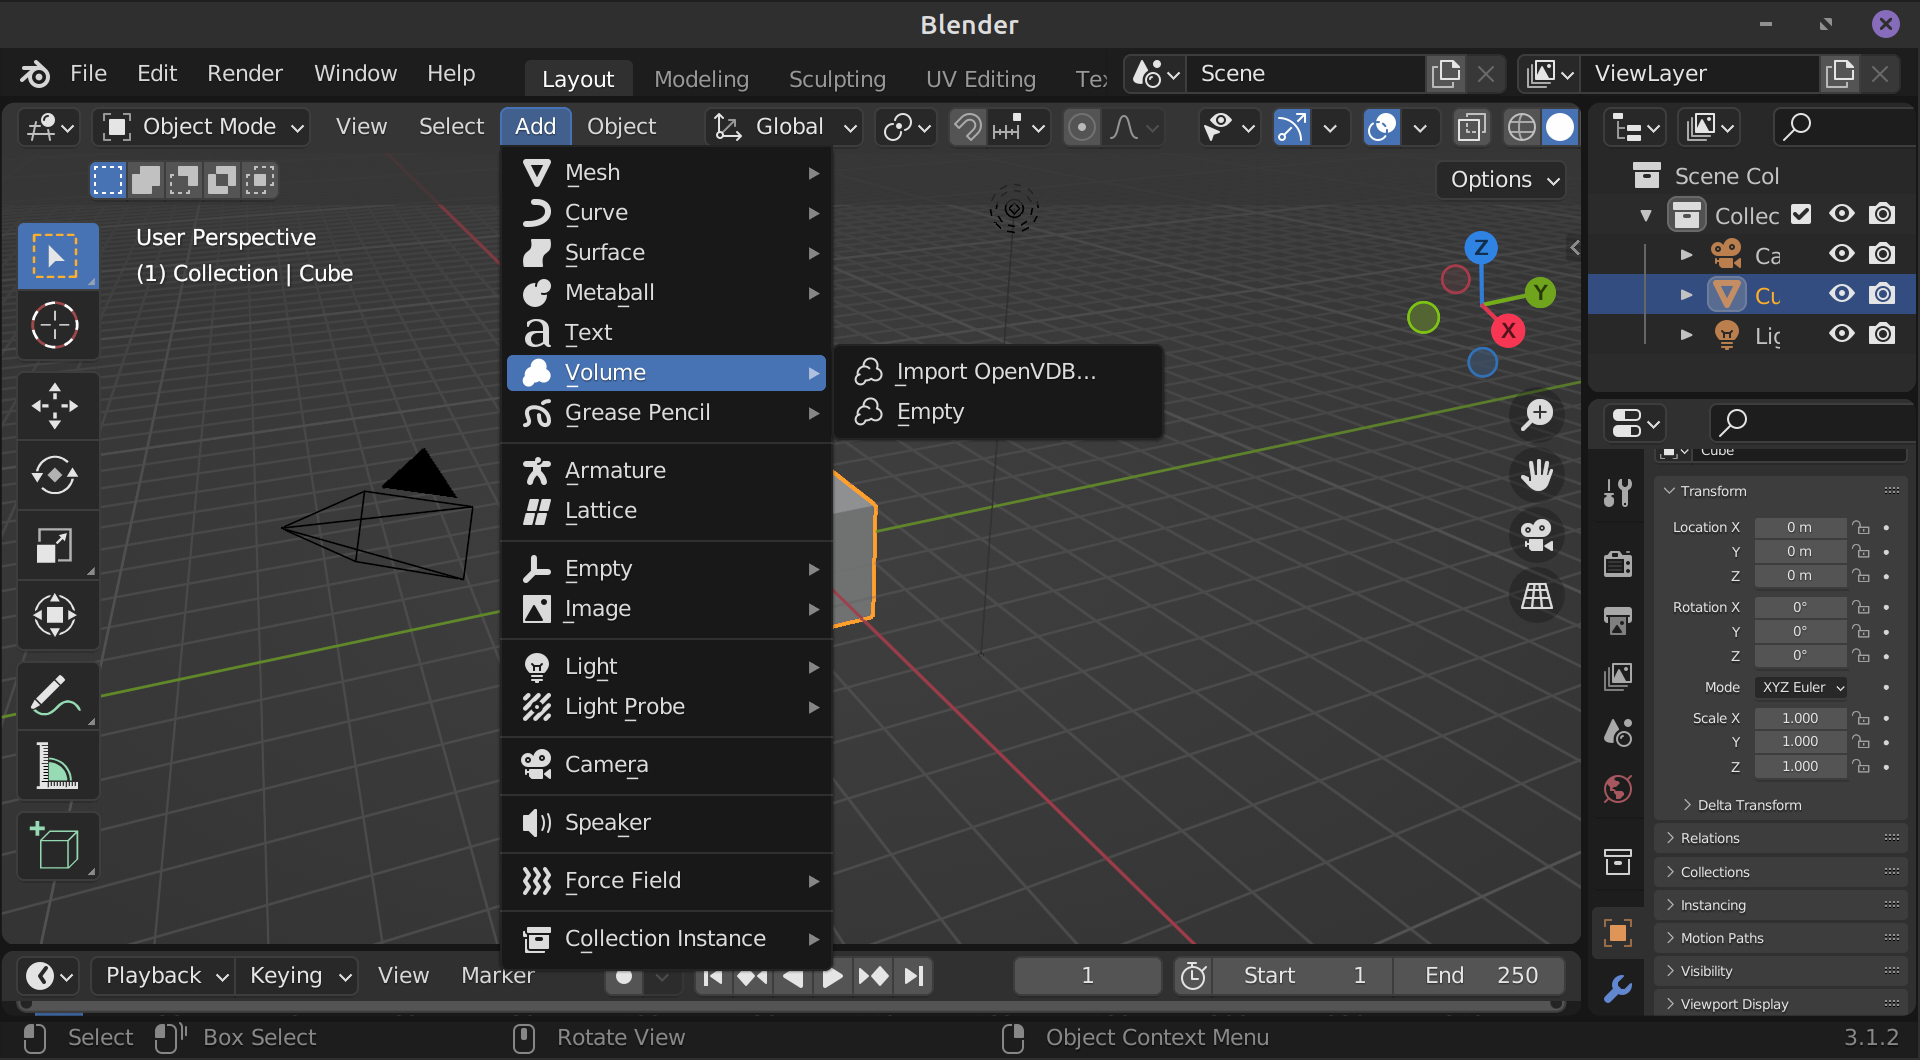Open the Render menu in top bar
Screen dimensions: 1920x1060
tap(244, 74)
